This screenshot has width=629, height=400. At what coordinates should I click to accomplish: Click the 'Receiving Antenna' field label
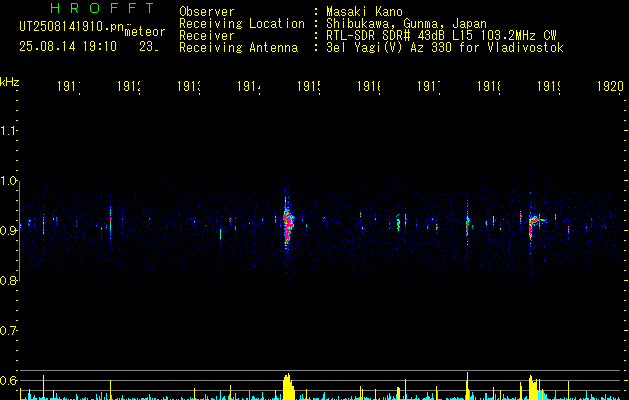point(239,48)
